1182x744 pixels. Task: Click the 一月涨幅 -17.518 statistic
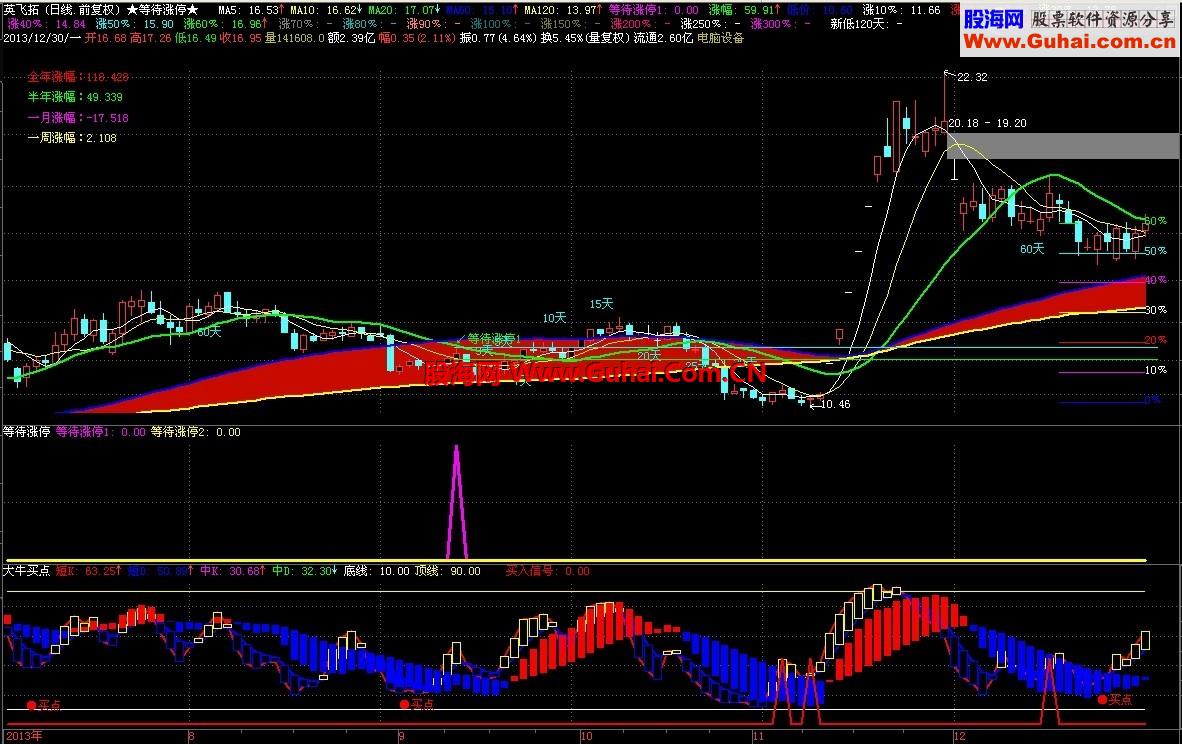78,118
